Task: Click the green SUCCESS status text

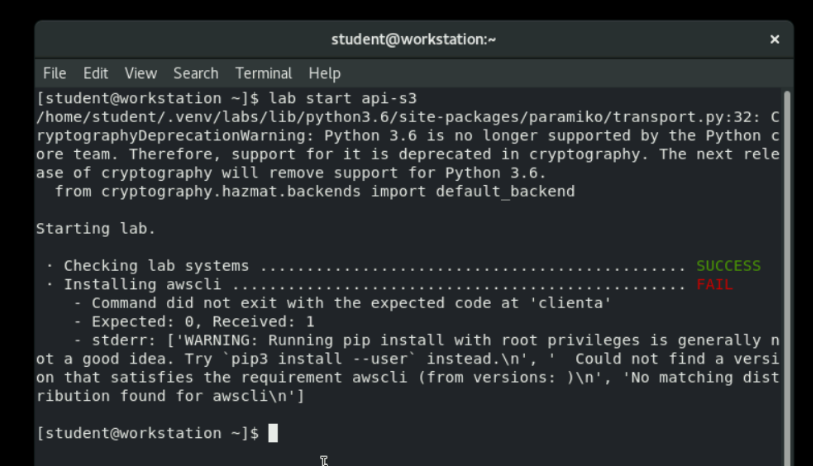Action: point(728,266)
